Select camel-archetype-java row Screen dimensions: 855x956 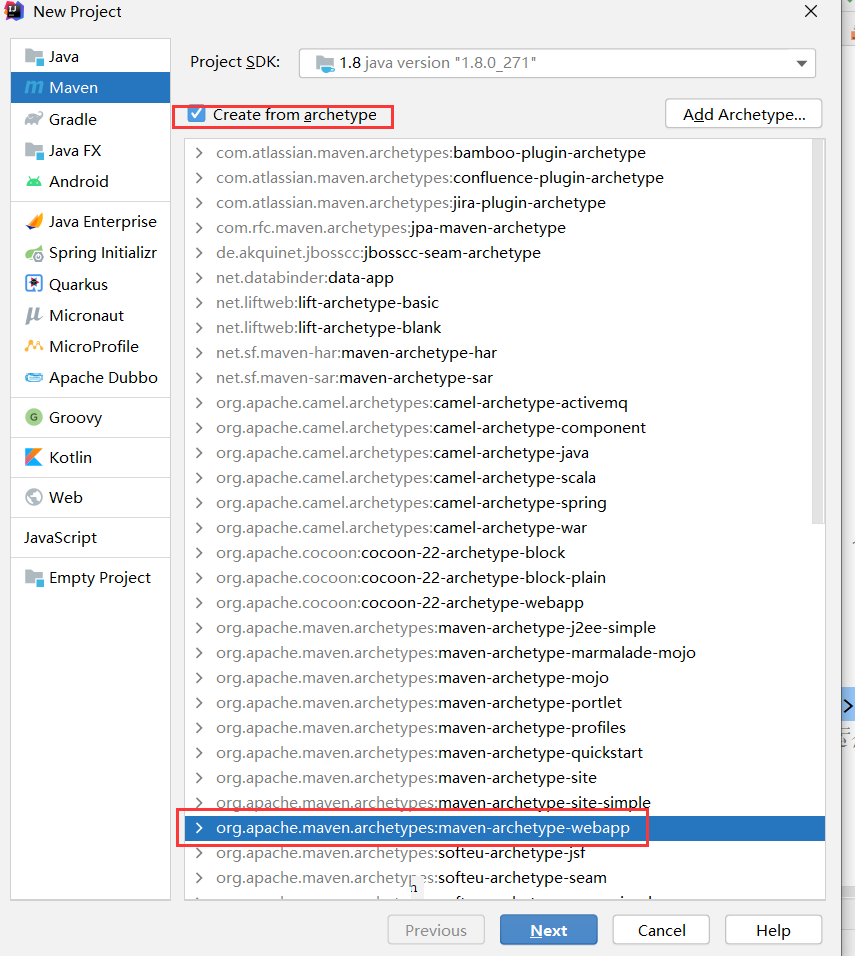[x=504, y=452]
